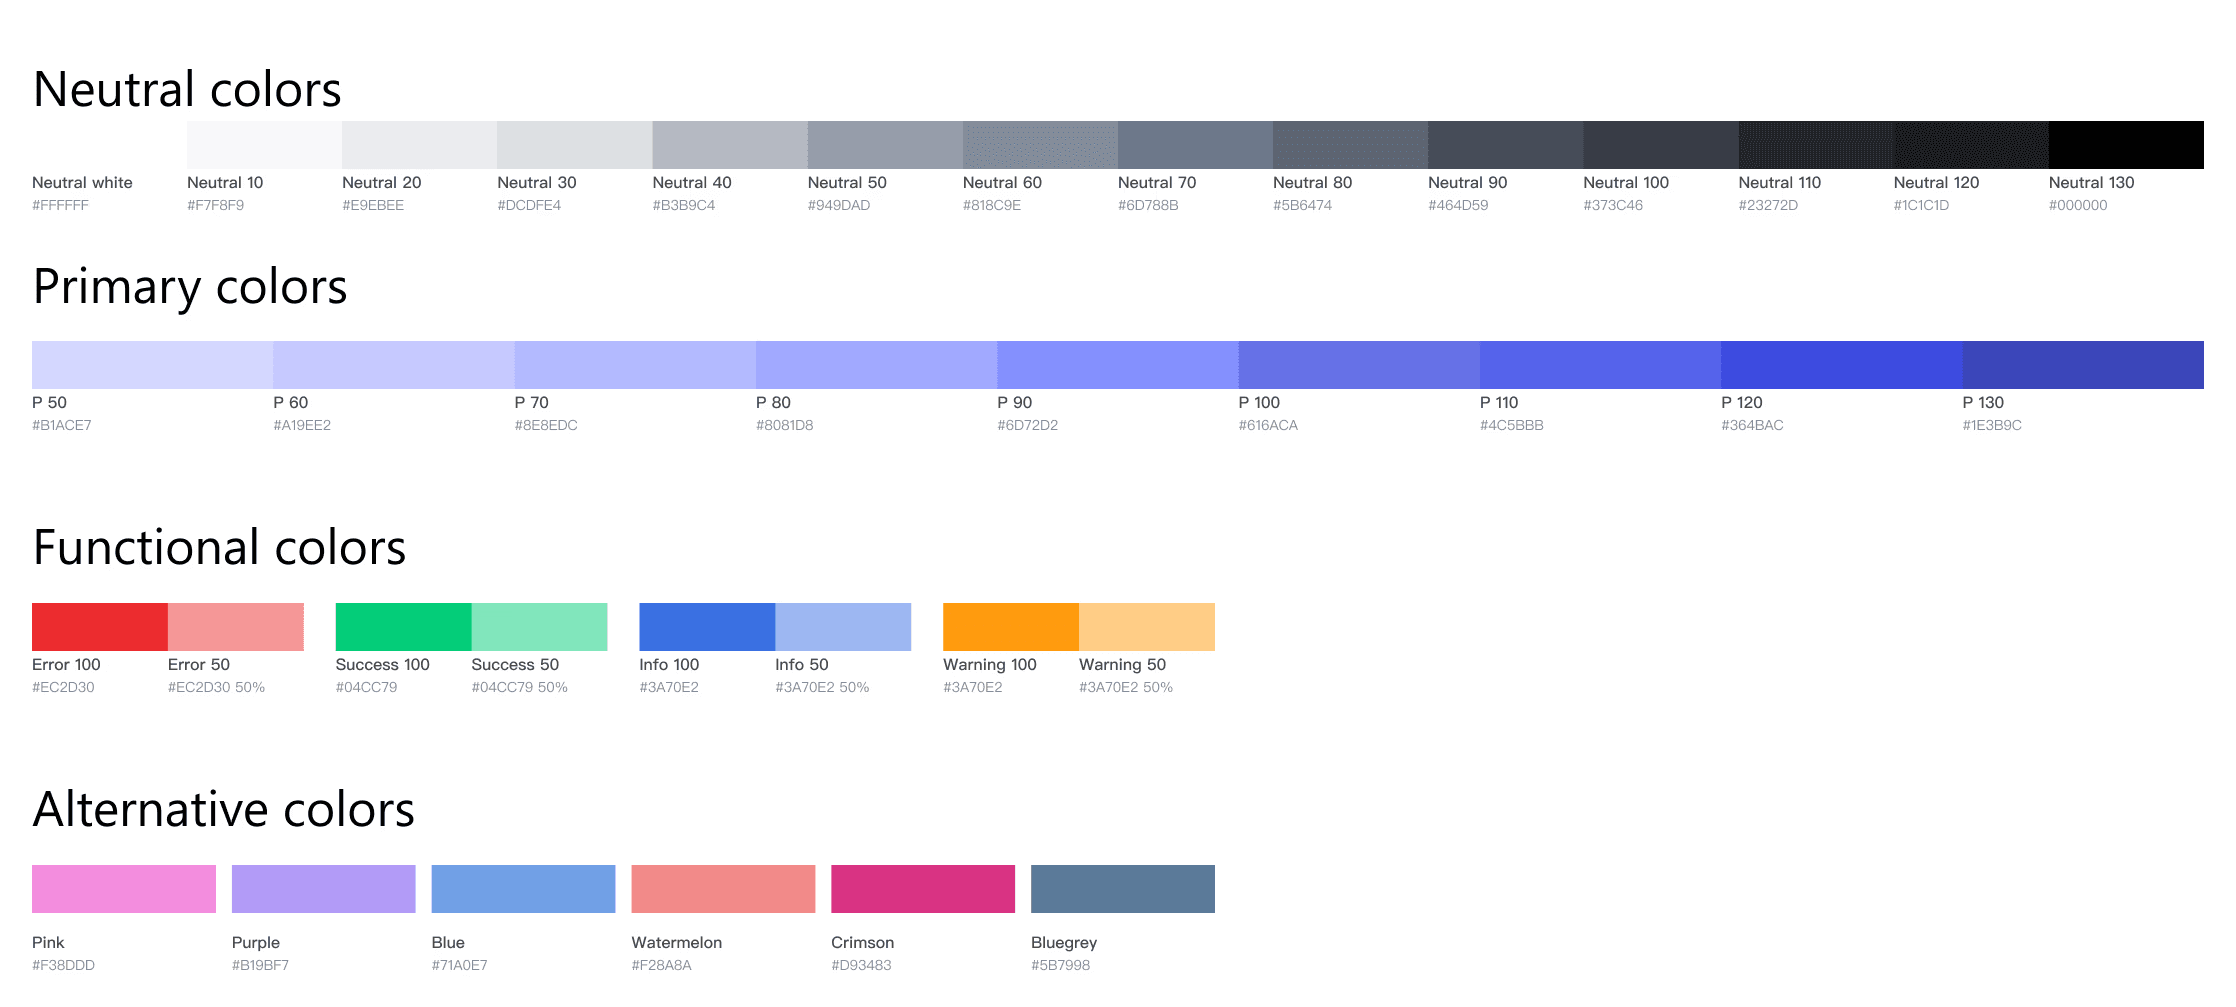This screenshot has height=1007, width=2236.
Task: Click the Neutral 130 black swatch
Action: [x=2126, y=145]
